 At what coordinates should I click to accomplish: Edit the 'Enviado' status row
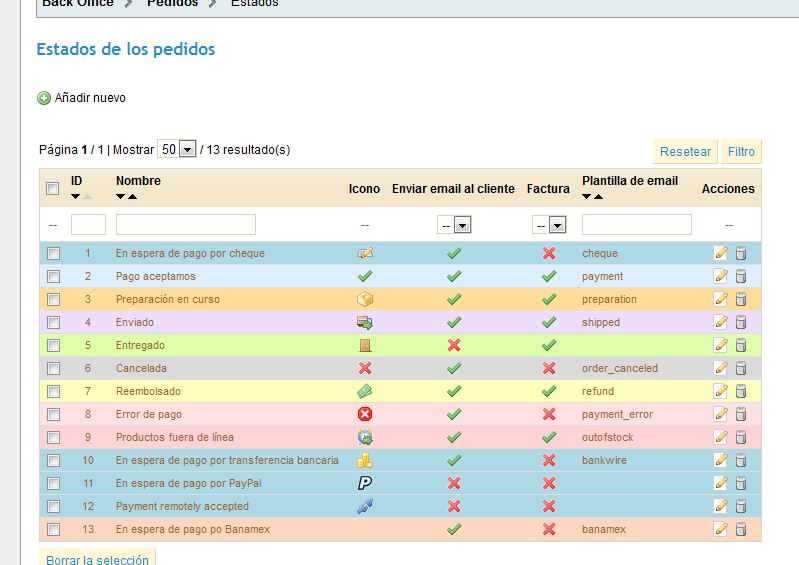click(721, 322)
